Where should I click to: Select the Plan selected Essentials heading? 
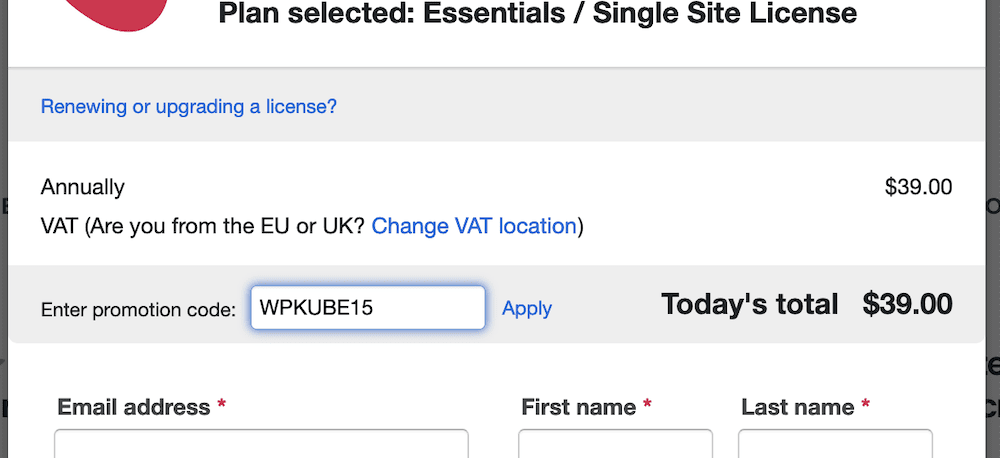[538, 13]
